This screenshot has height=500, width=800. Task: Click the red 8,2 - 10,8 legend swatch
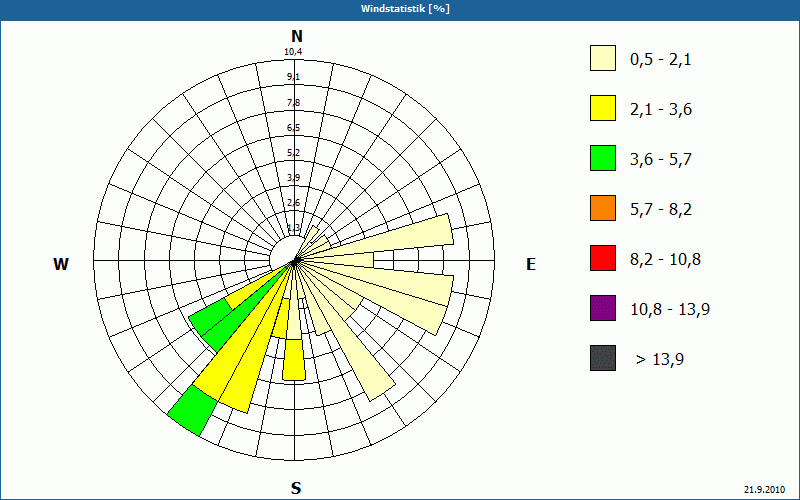[x=603, y=258]
